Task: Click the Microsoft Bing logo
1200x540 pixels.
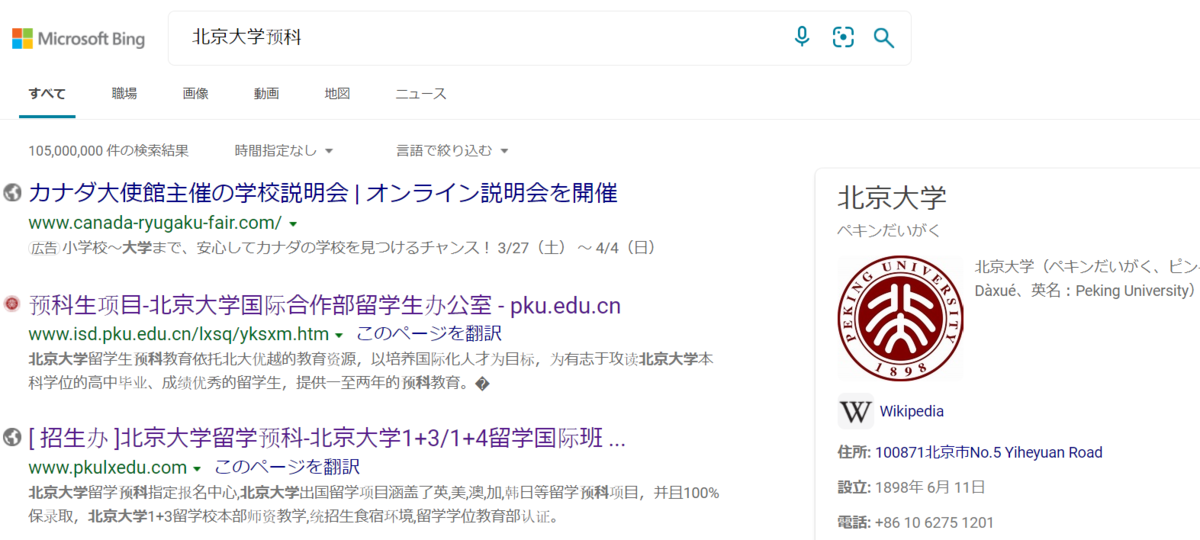Action: 78,39
